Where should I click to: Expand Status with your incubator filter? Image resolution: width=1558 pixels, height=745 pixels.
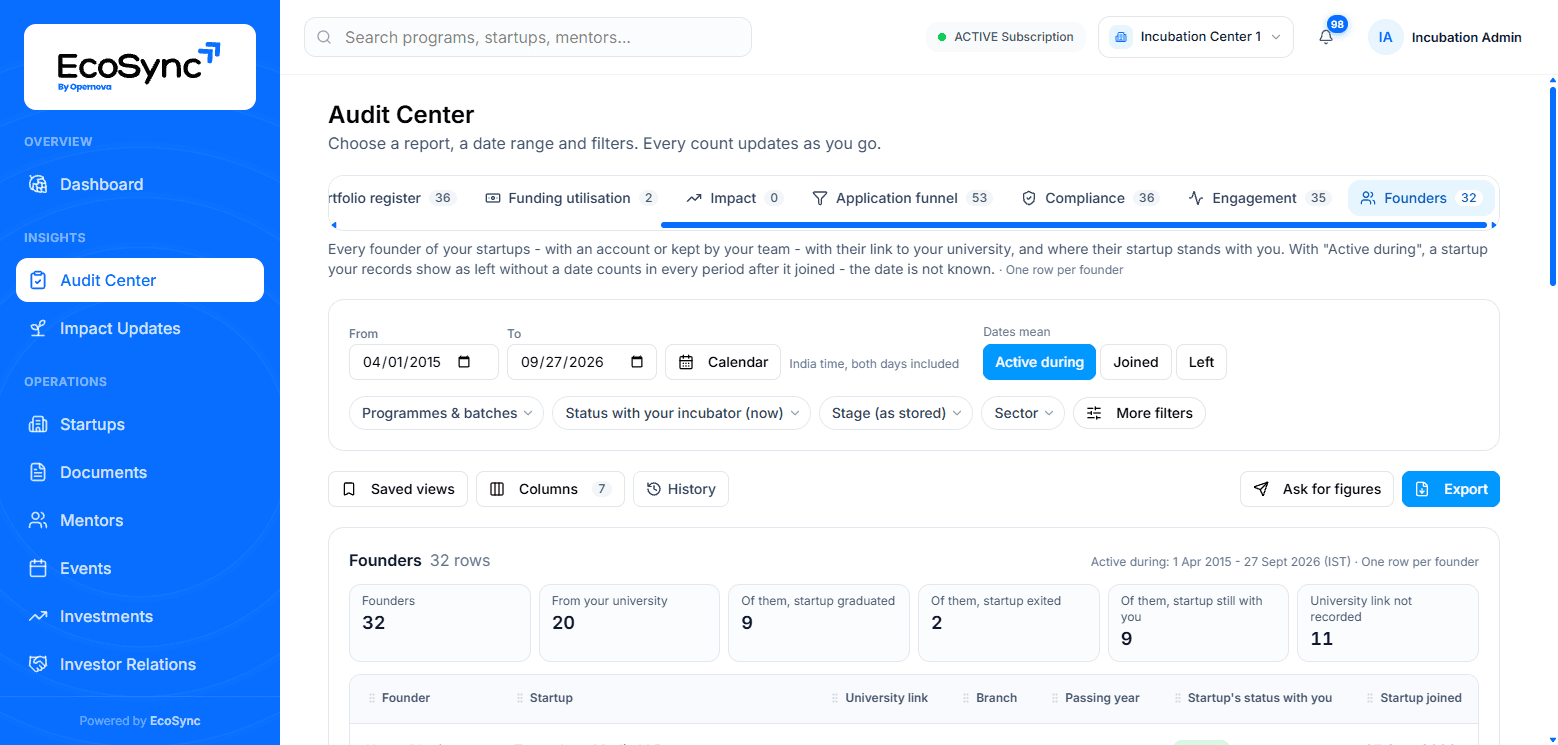(x=681, y=413)
